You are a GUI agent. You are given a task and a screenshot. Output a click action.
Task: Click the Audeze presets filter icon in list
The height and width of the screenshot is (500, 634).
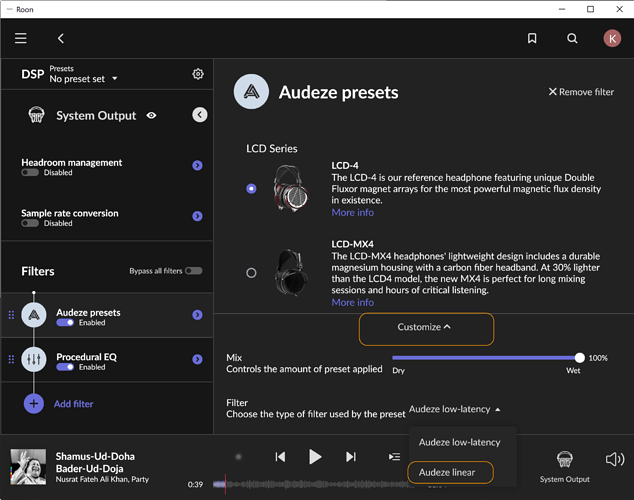click(34, 315)
